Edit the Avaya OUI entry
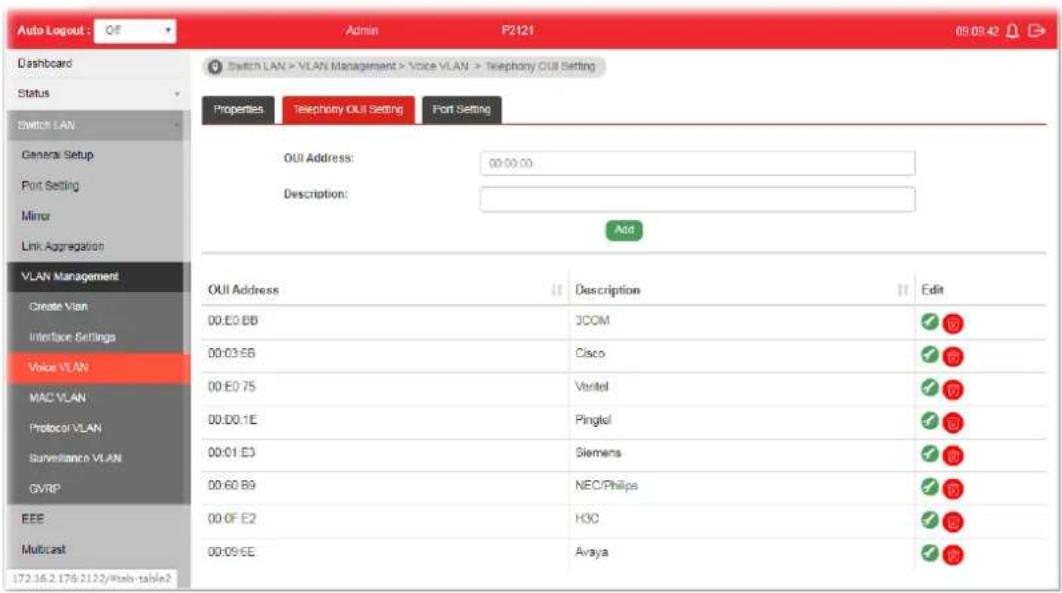This screenshot has width=1062, height=593. tap(930, 552)
